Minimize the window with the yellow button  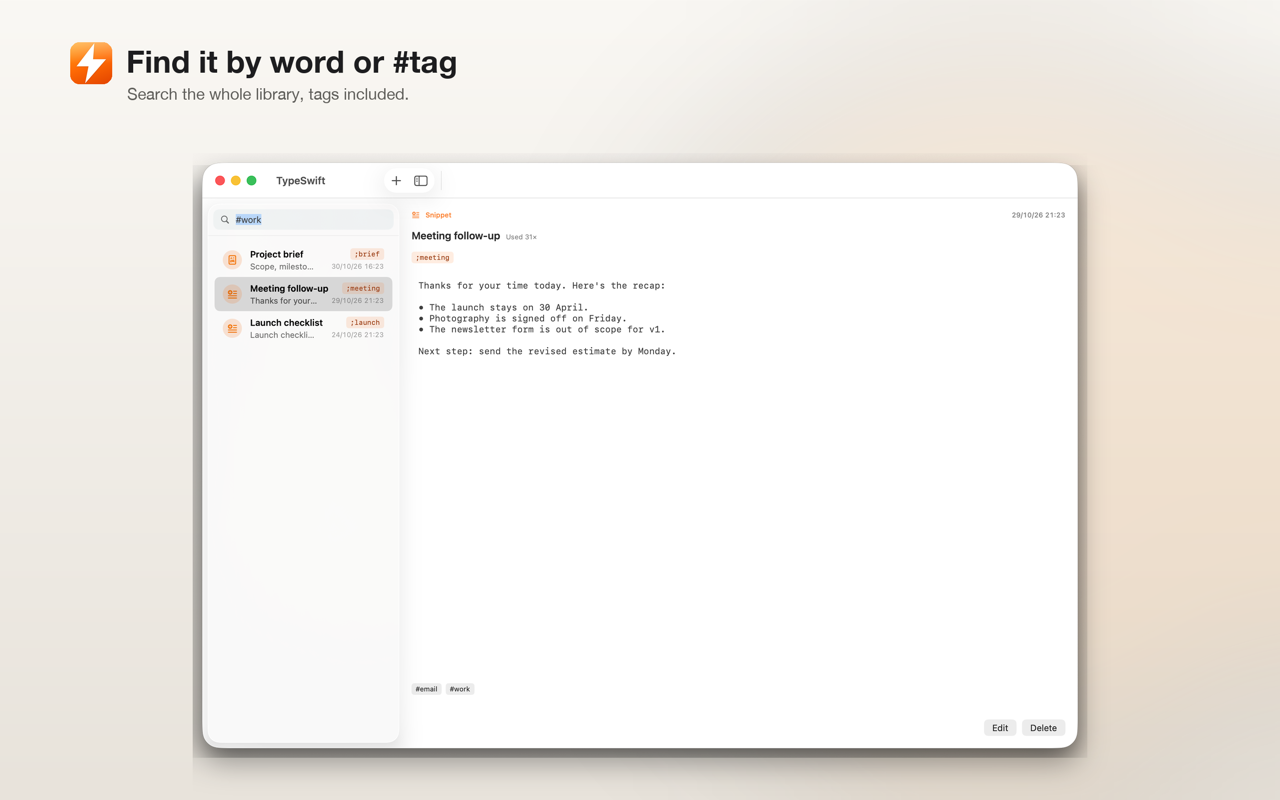point(236,181)
